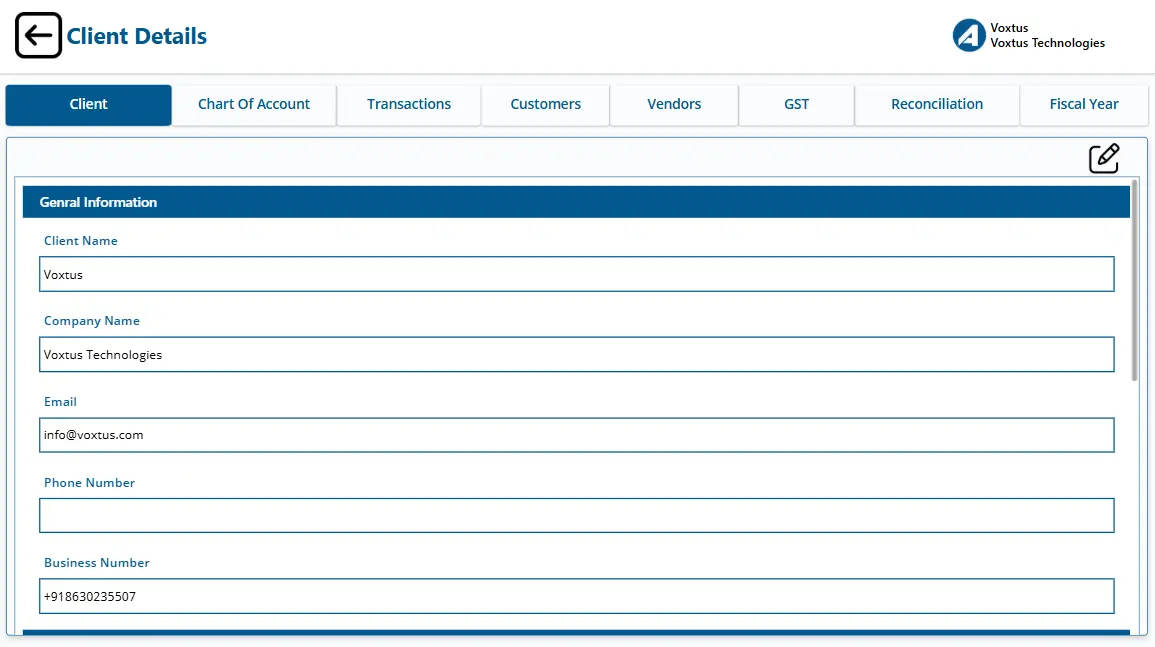Select the Client tab
Screen dimensions: 1155x647
point(88,105)
